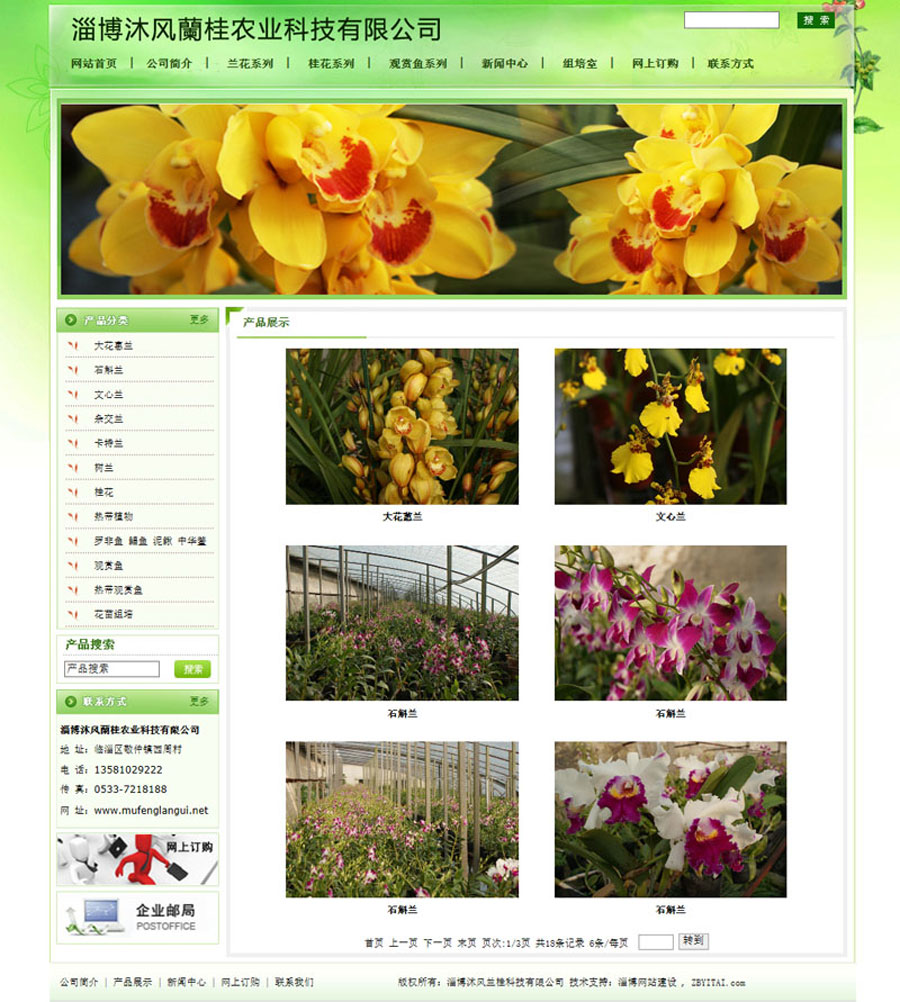The image size is (900, 1002).
Task: Click the arrow icon beside 产品分类 header
Action: (x=71, y=321)
